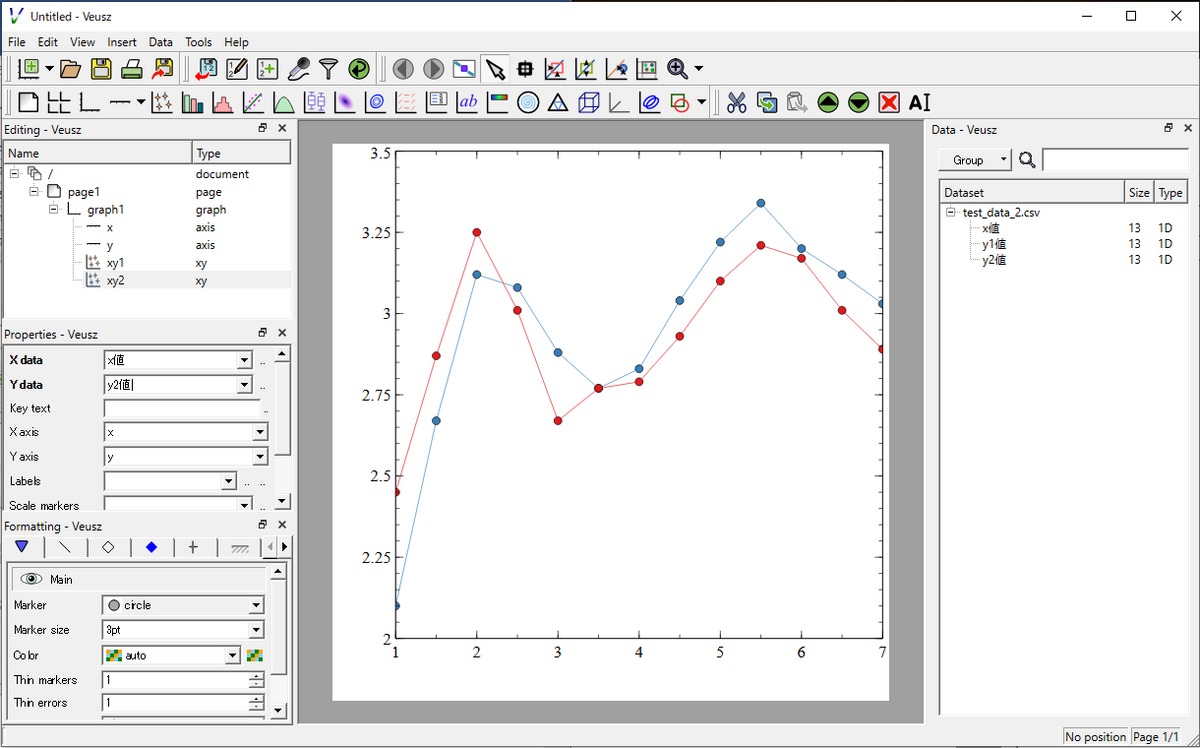The width and height of the screenshot is (1200, 748).
Task: Click the Filter data funnel icon
Action: tap(328, 69)
